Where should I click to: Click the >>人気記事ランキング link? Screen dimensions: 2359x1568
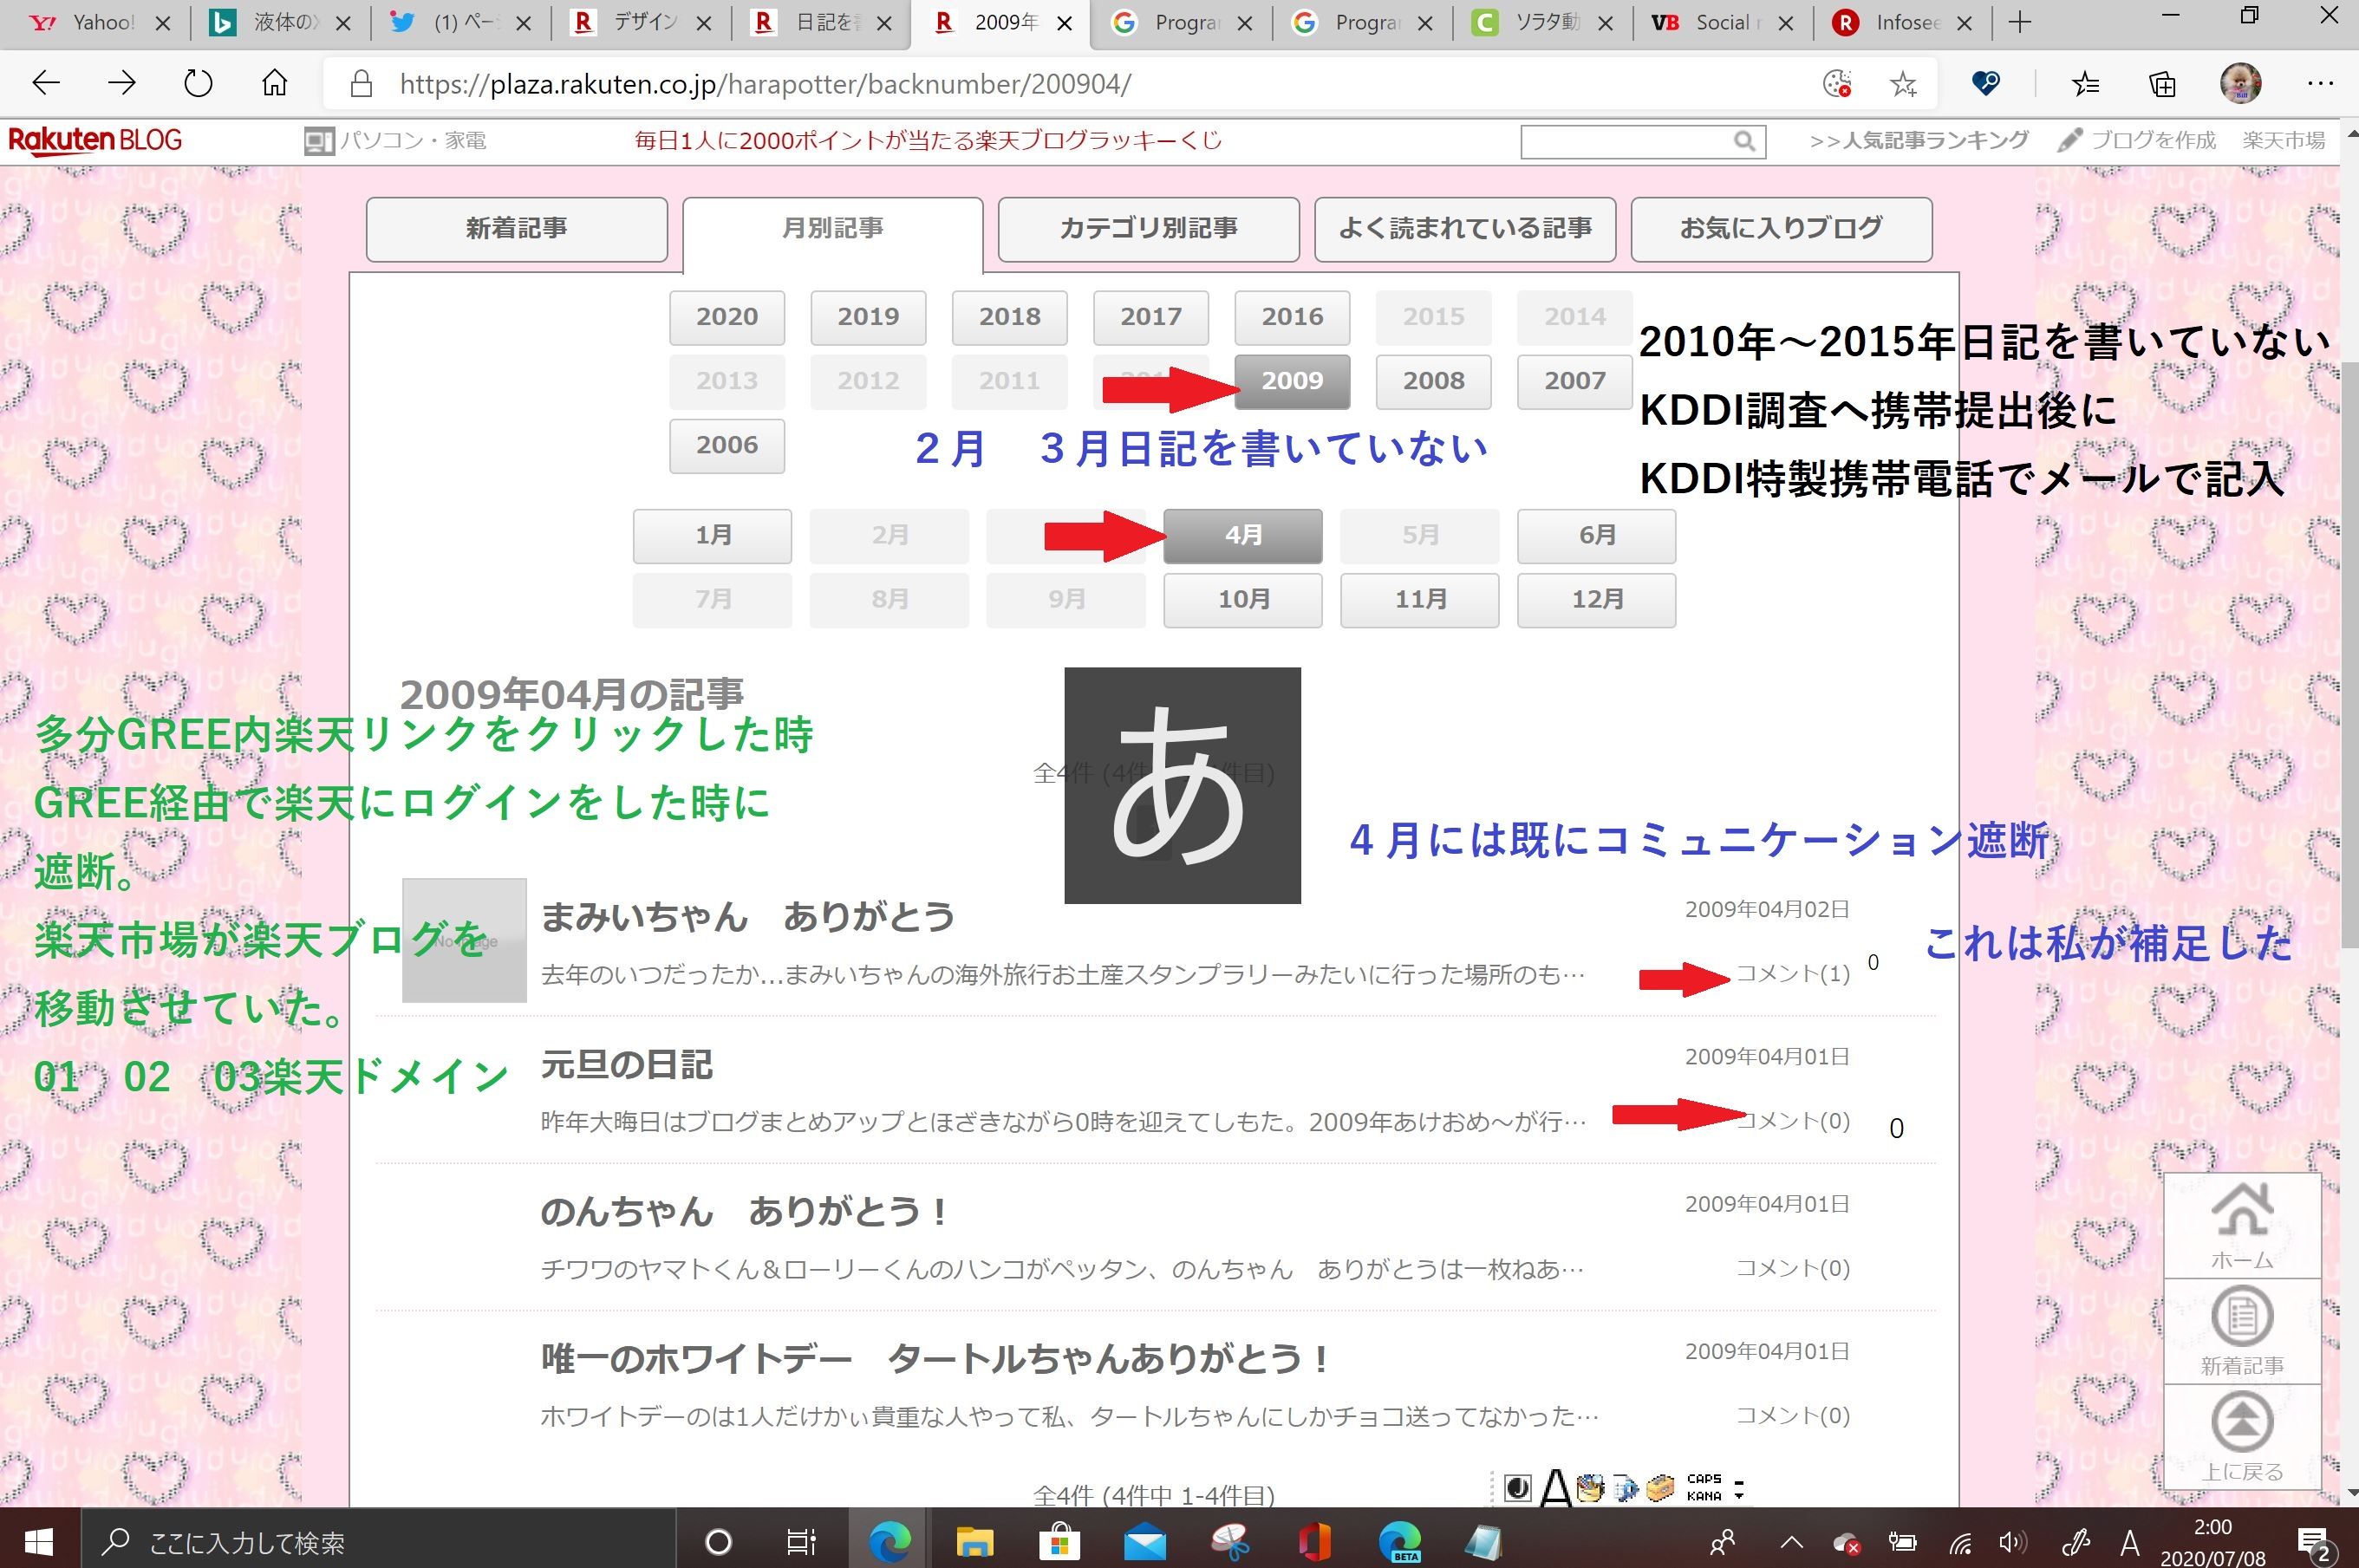pos(1918,140)
